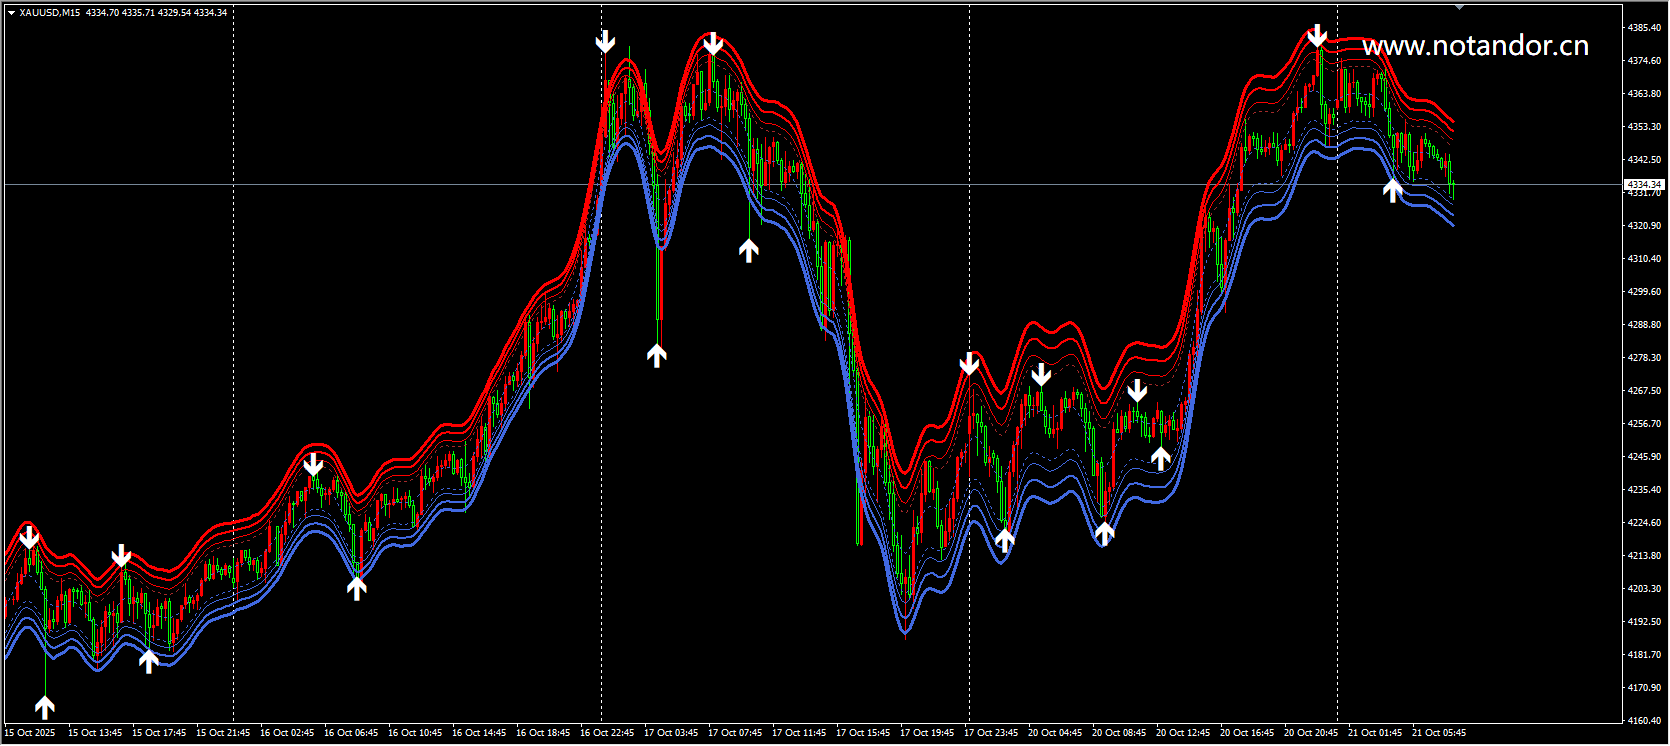
Task: Click the 15 Oct 21:45 time label
Action: (x=223, y=733)
